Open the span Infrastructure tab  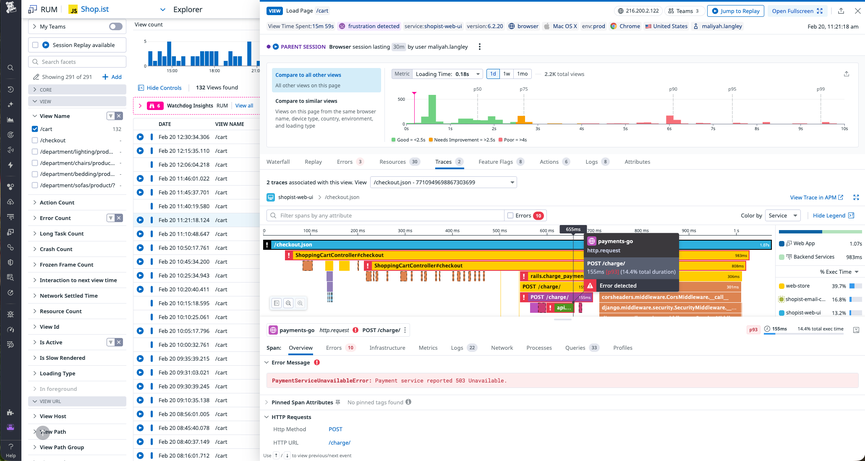click(x=387, y=348)
